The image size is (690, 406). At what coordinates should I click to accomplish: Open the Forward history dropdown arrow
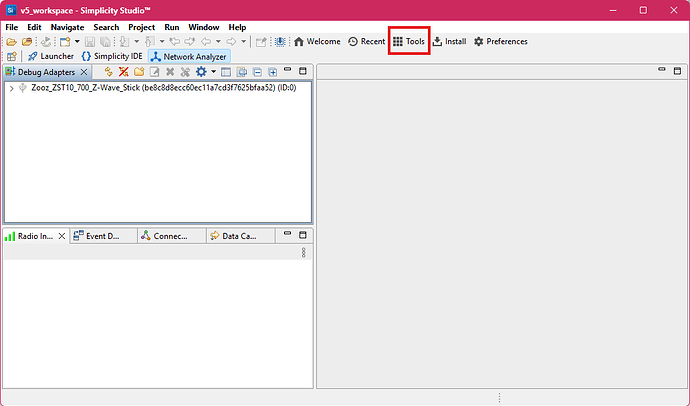pyautogui.click(x=243, y=42)
